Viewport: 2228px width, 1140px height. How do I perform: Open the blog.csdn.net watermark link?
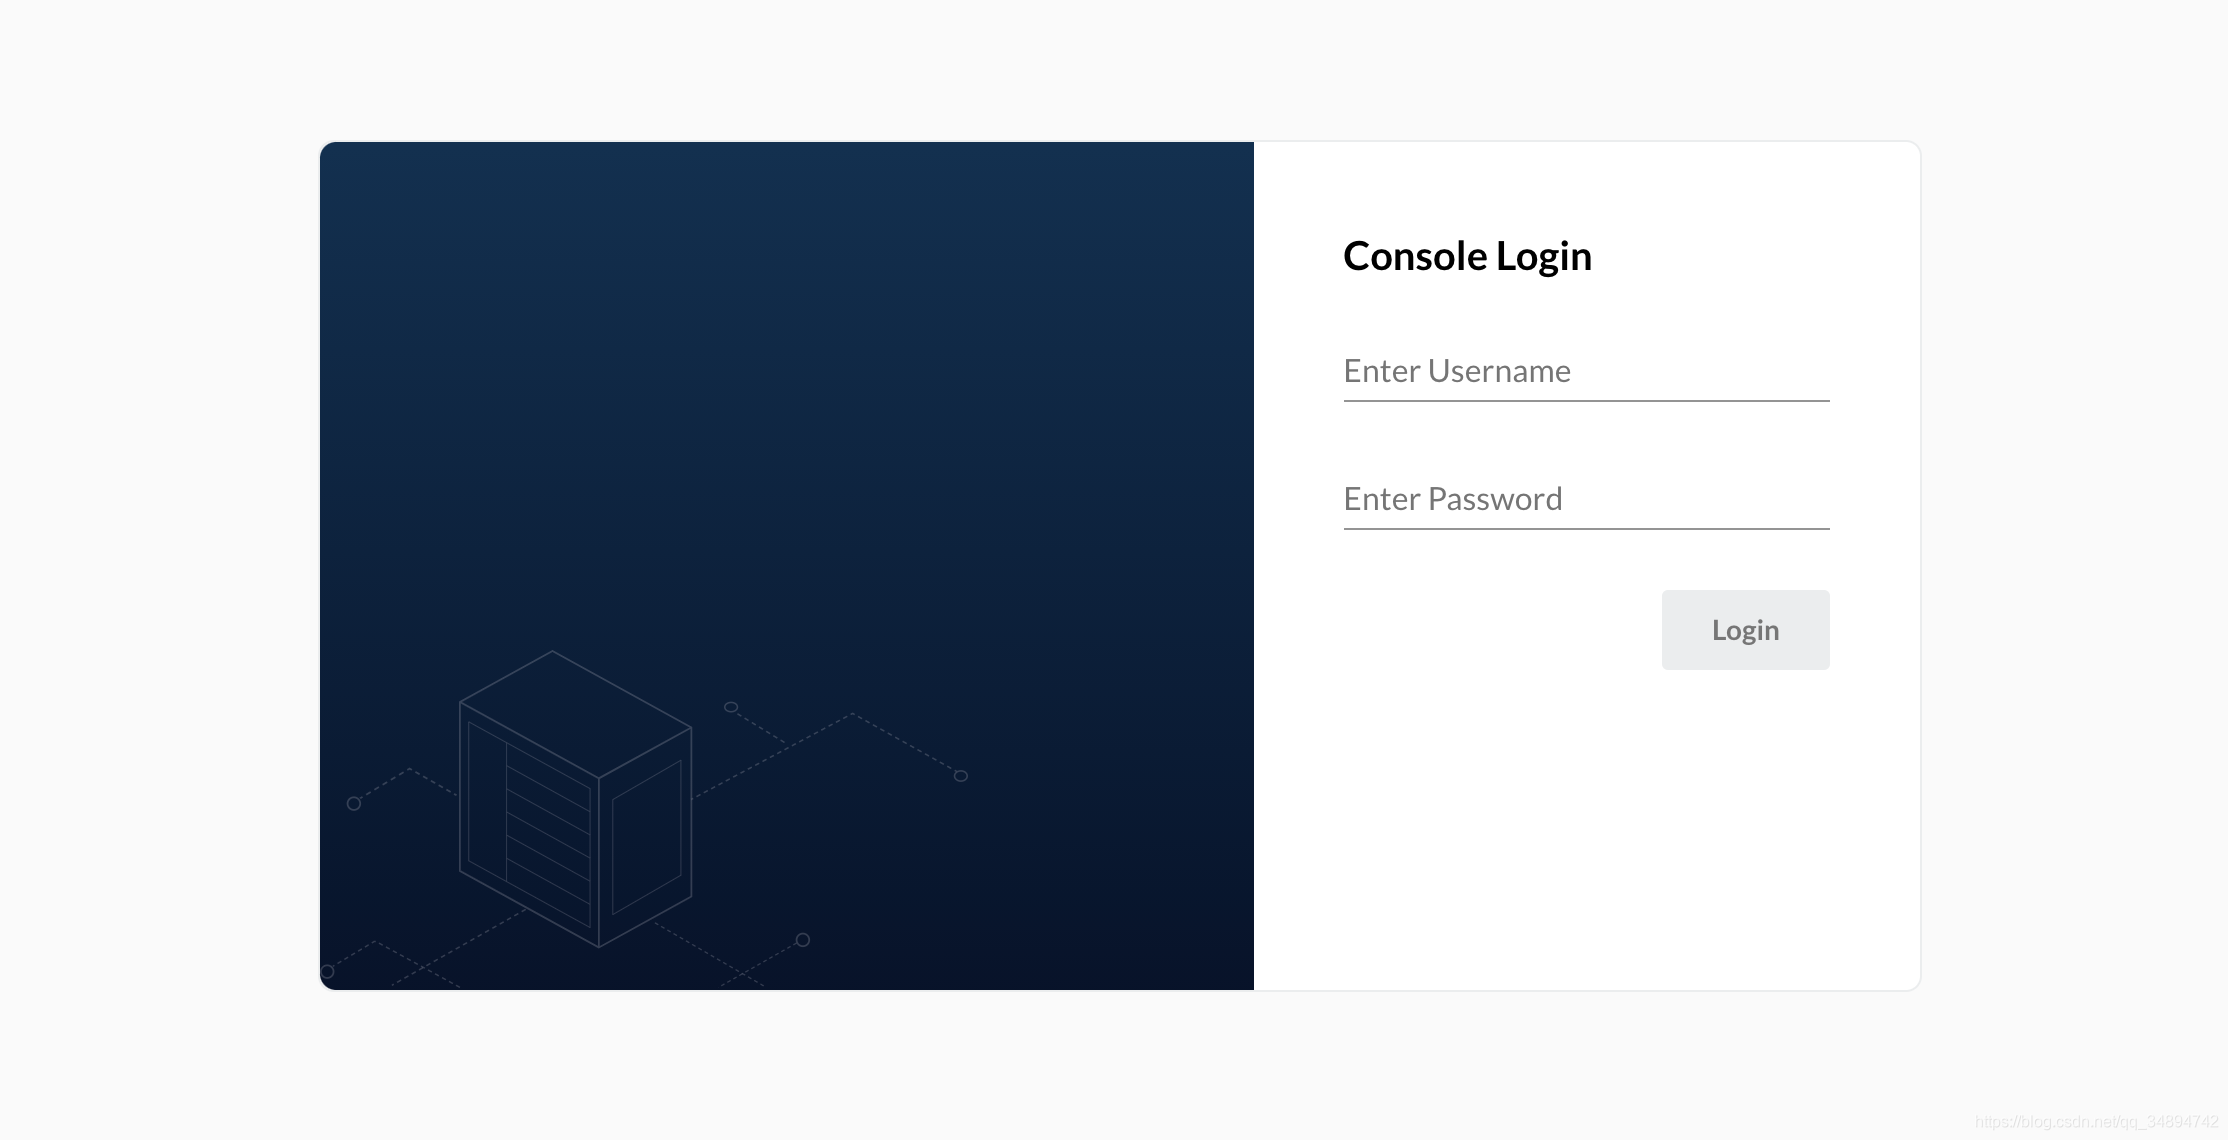pos(2096,1122)
